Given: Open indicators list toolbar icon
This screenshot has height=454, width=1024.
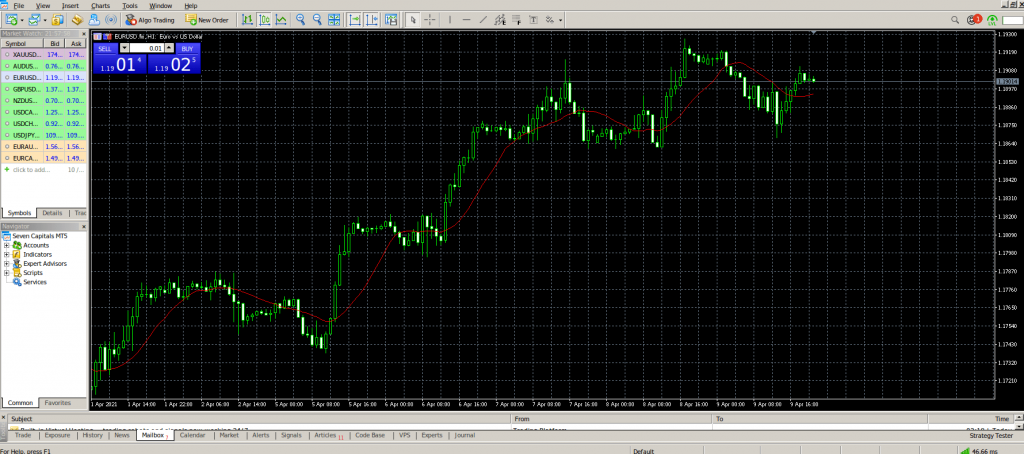Looking at the screenshot, I should [391, 20].
